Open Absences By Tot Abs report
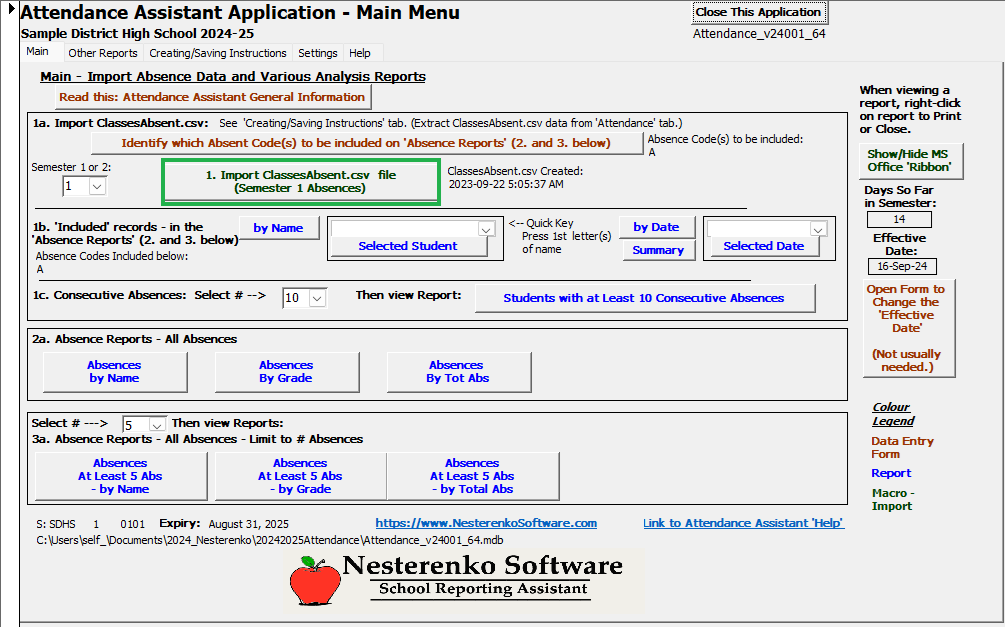The height and width of the screenshot is (627, 1005). coord(458,371)
